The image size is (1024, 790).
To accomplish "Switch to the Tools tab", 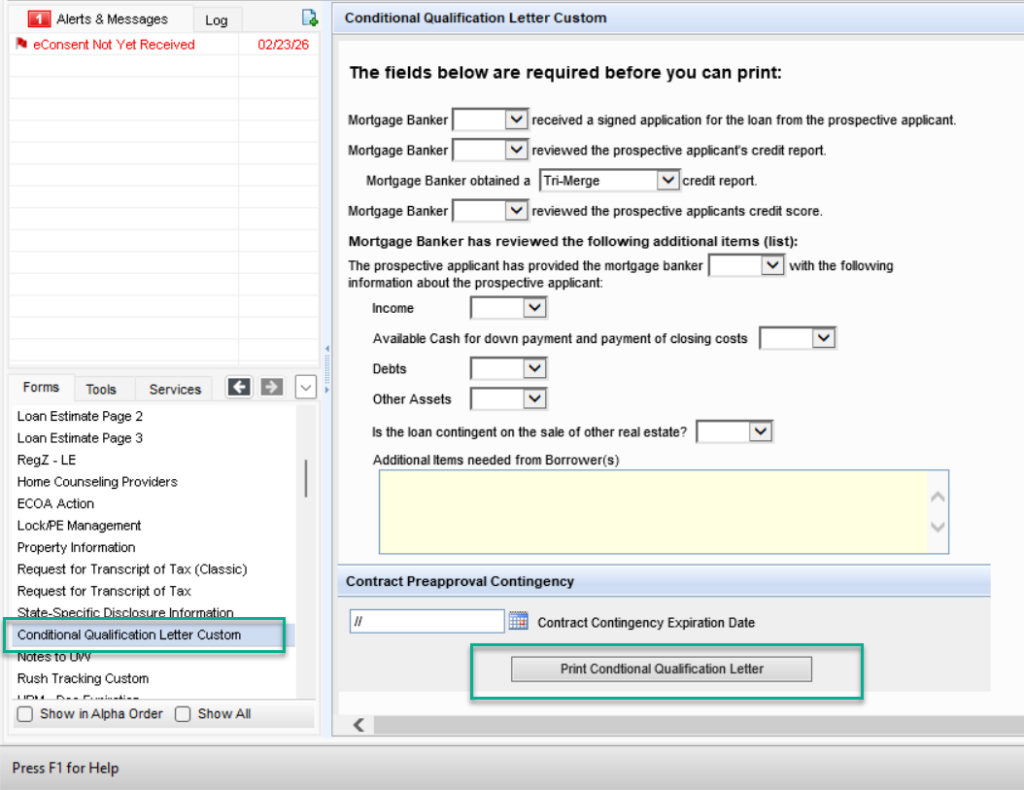I will coord(101,389).
